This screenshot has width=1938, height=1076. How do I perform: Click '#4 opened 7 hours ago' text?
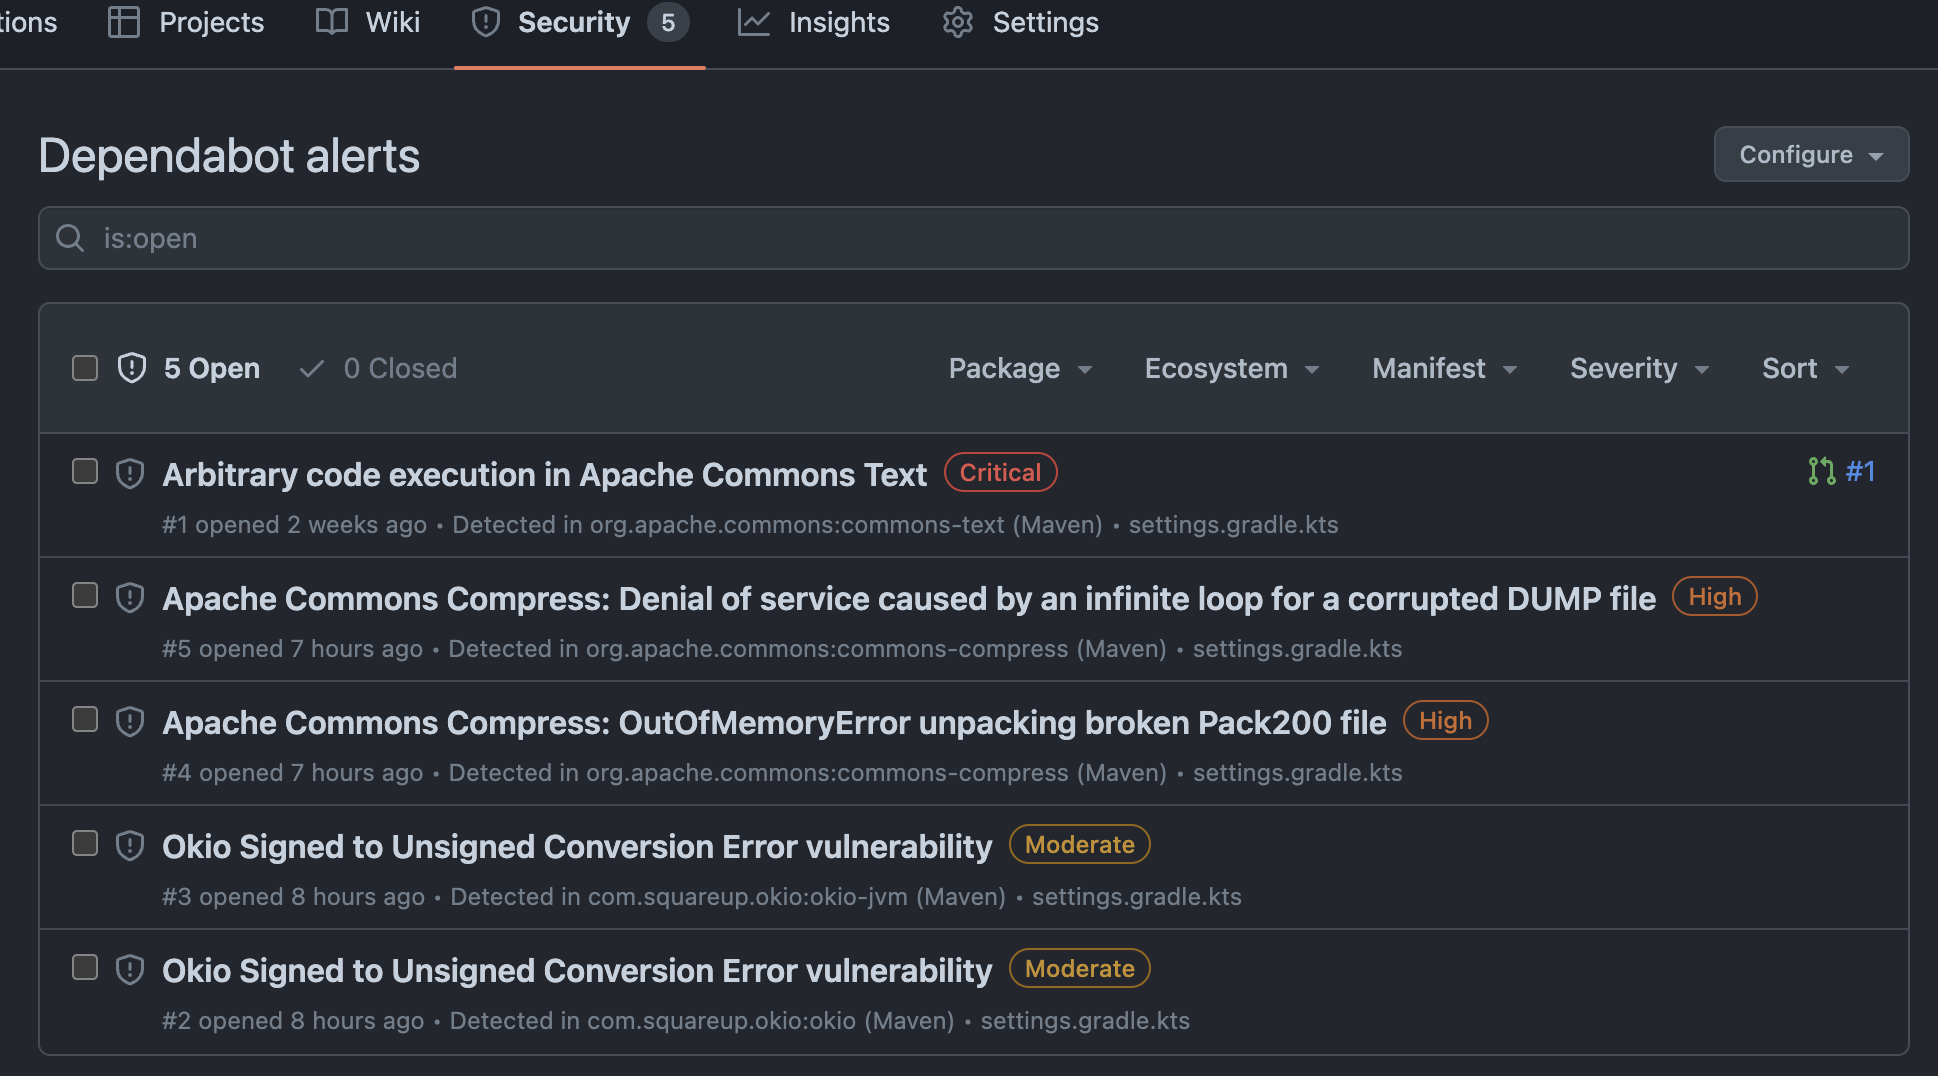292,773
